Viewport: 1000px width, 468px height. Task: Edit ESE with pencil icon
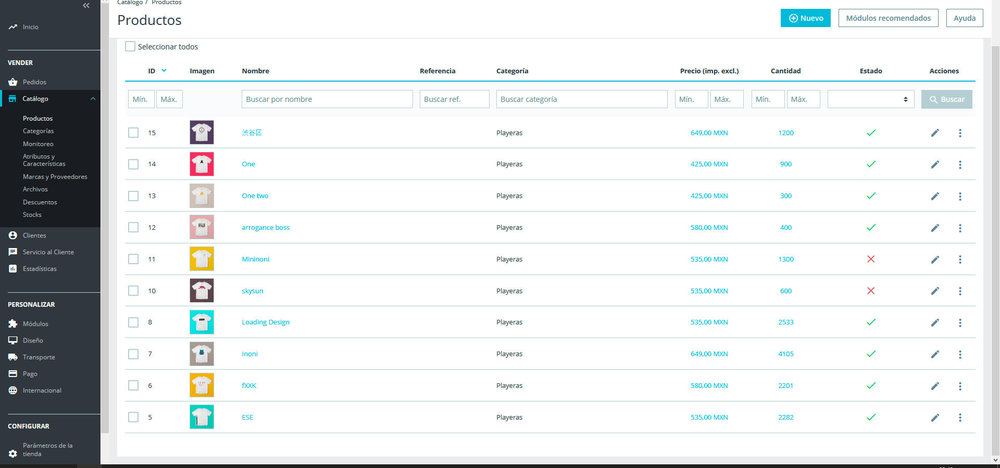(x=935, y=417)
